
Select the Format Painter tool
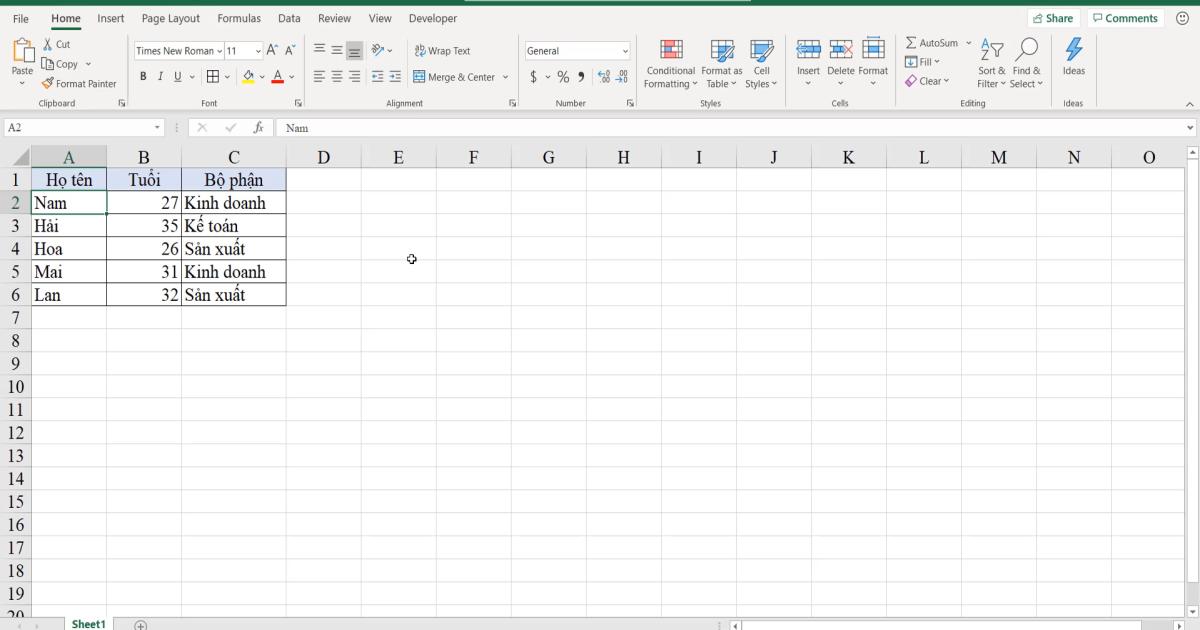(80, 84)
